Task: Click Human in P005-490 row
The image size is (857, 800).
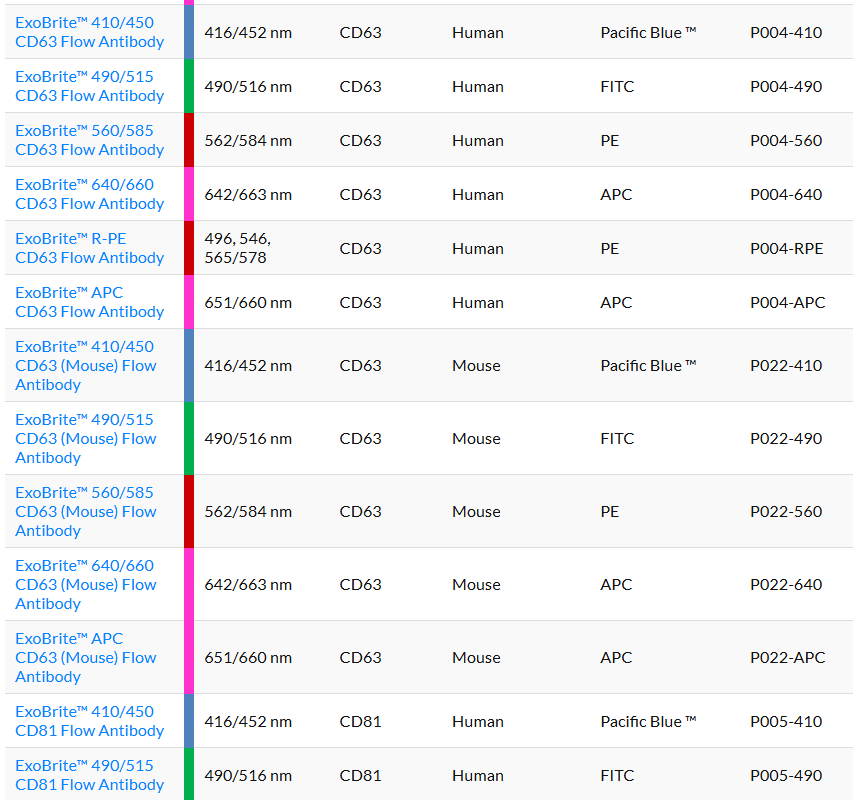Action: pos(478,776)
